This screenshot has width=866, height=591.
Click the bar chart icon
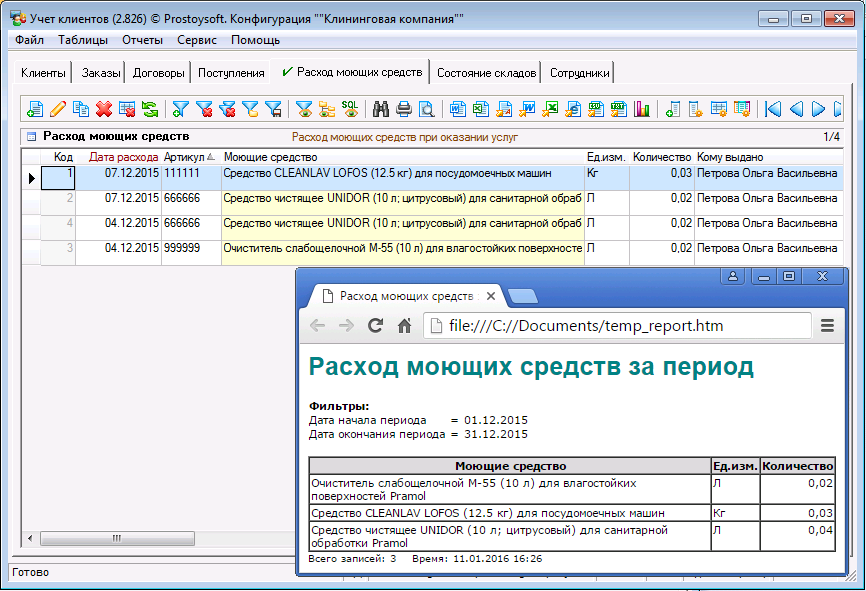tap(641, 109)
